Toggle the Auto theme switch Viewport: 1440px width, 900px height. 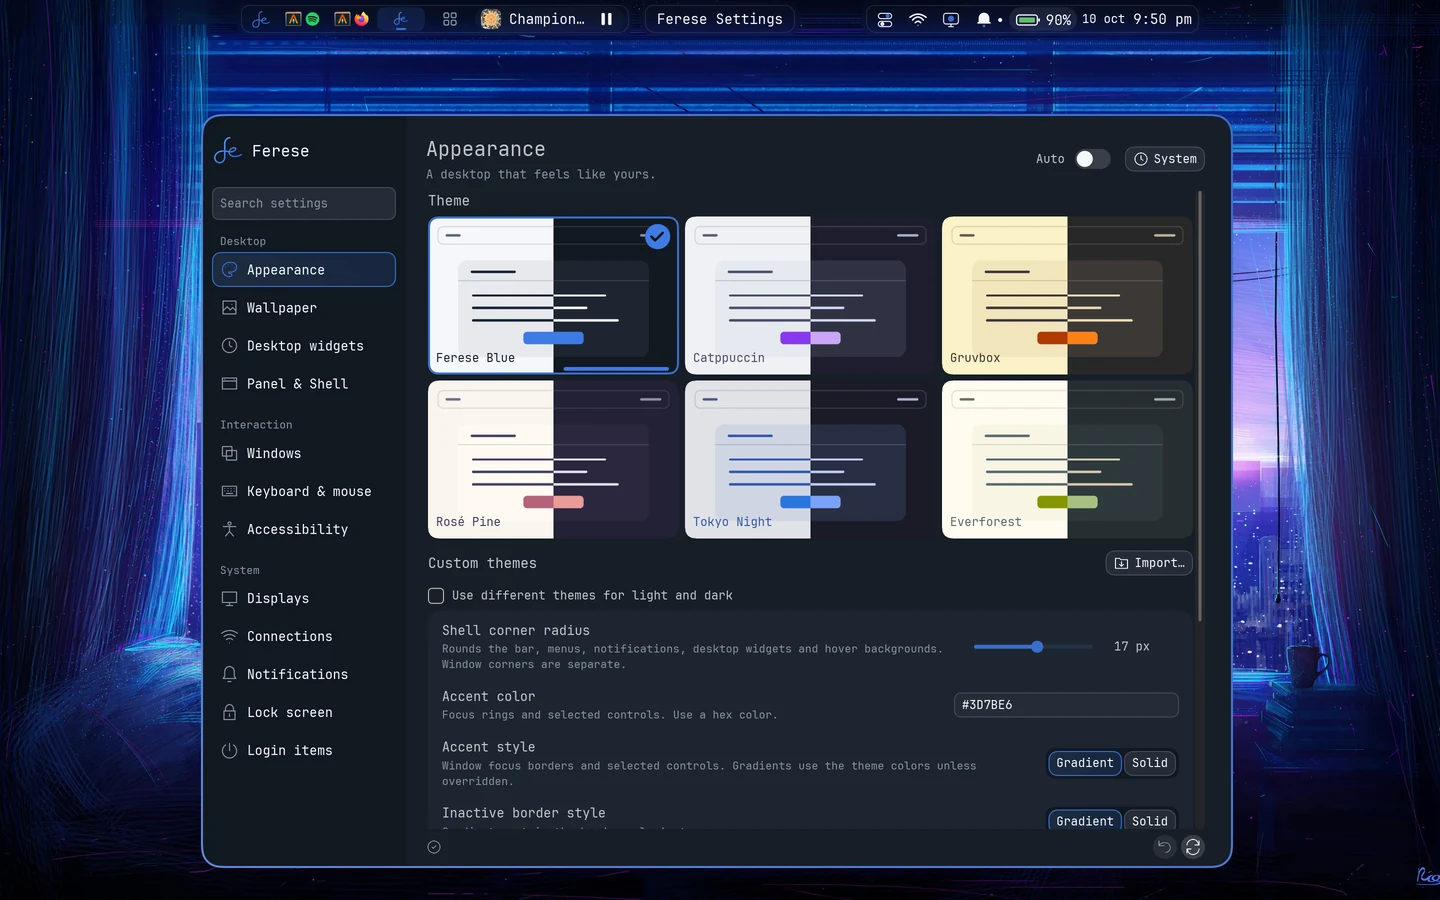[x=1092, y=159]
